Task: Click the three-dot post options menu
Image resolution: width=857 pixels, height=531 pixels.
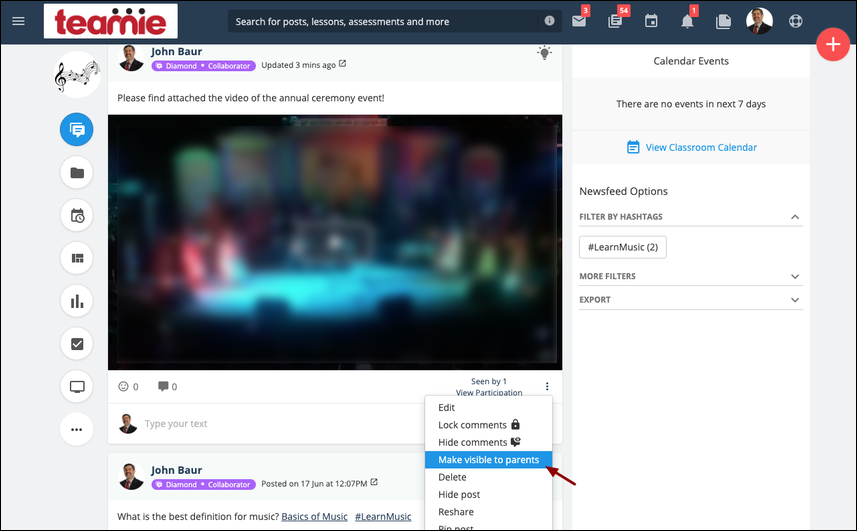Action: [x=547, y=386]
